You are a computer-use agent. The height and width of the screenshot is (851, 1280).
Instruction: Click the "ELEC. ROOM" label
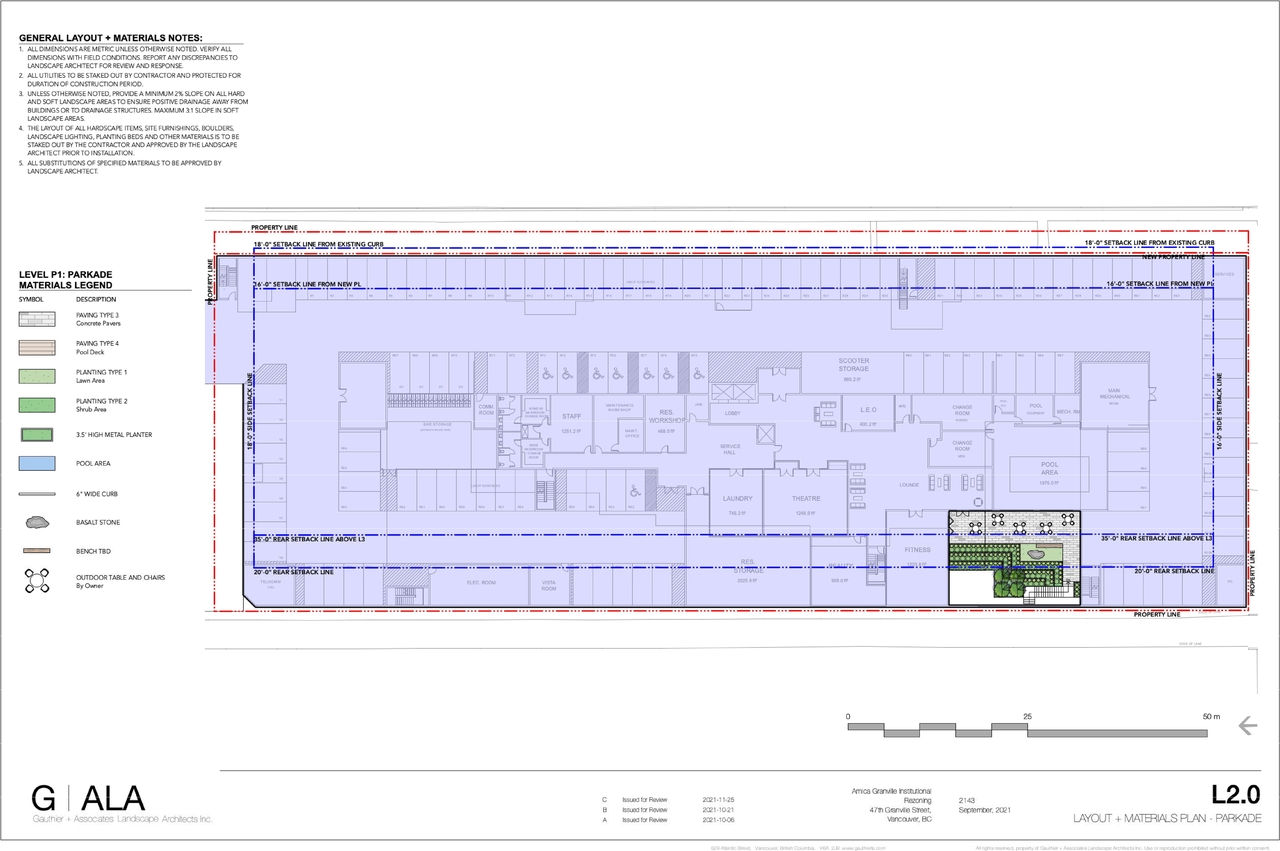tap(482, 583)
